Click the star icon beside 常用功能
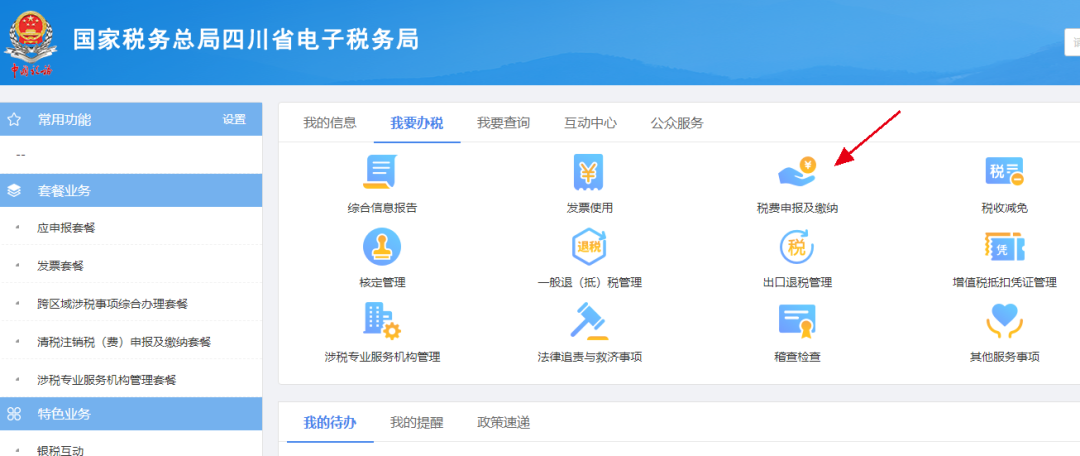 14,120
